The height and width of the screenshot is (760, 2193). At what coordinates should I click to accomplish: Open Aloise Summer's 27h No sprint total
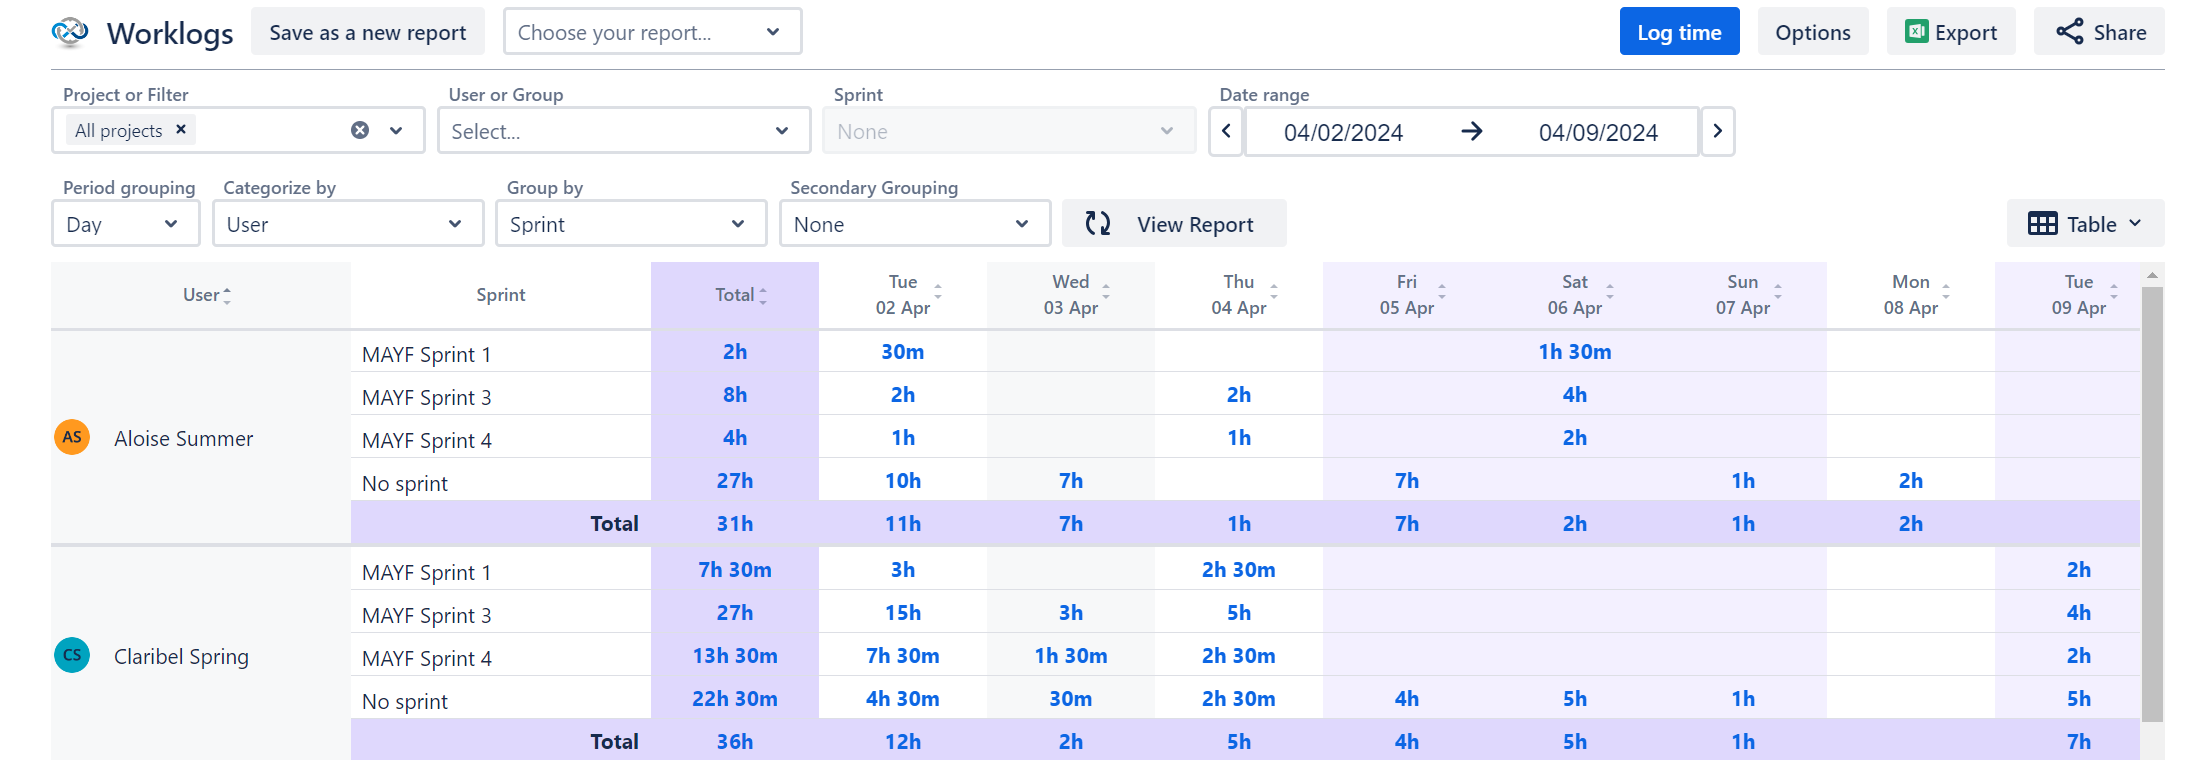click(x=735, y=480)
